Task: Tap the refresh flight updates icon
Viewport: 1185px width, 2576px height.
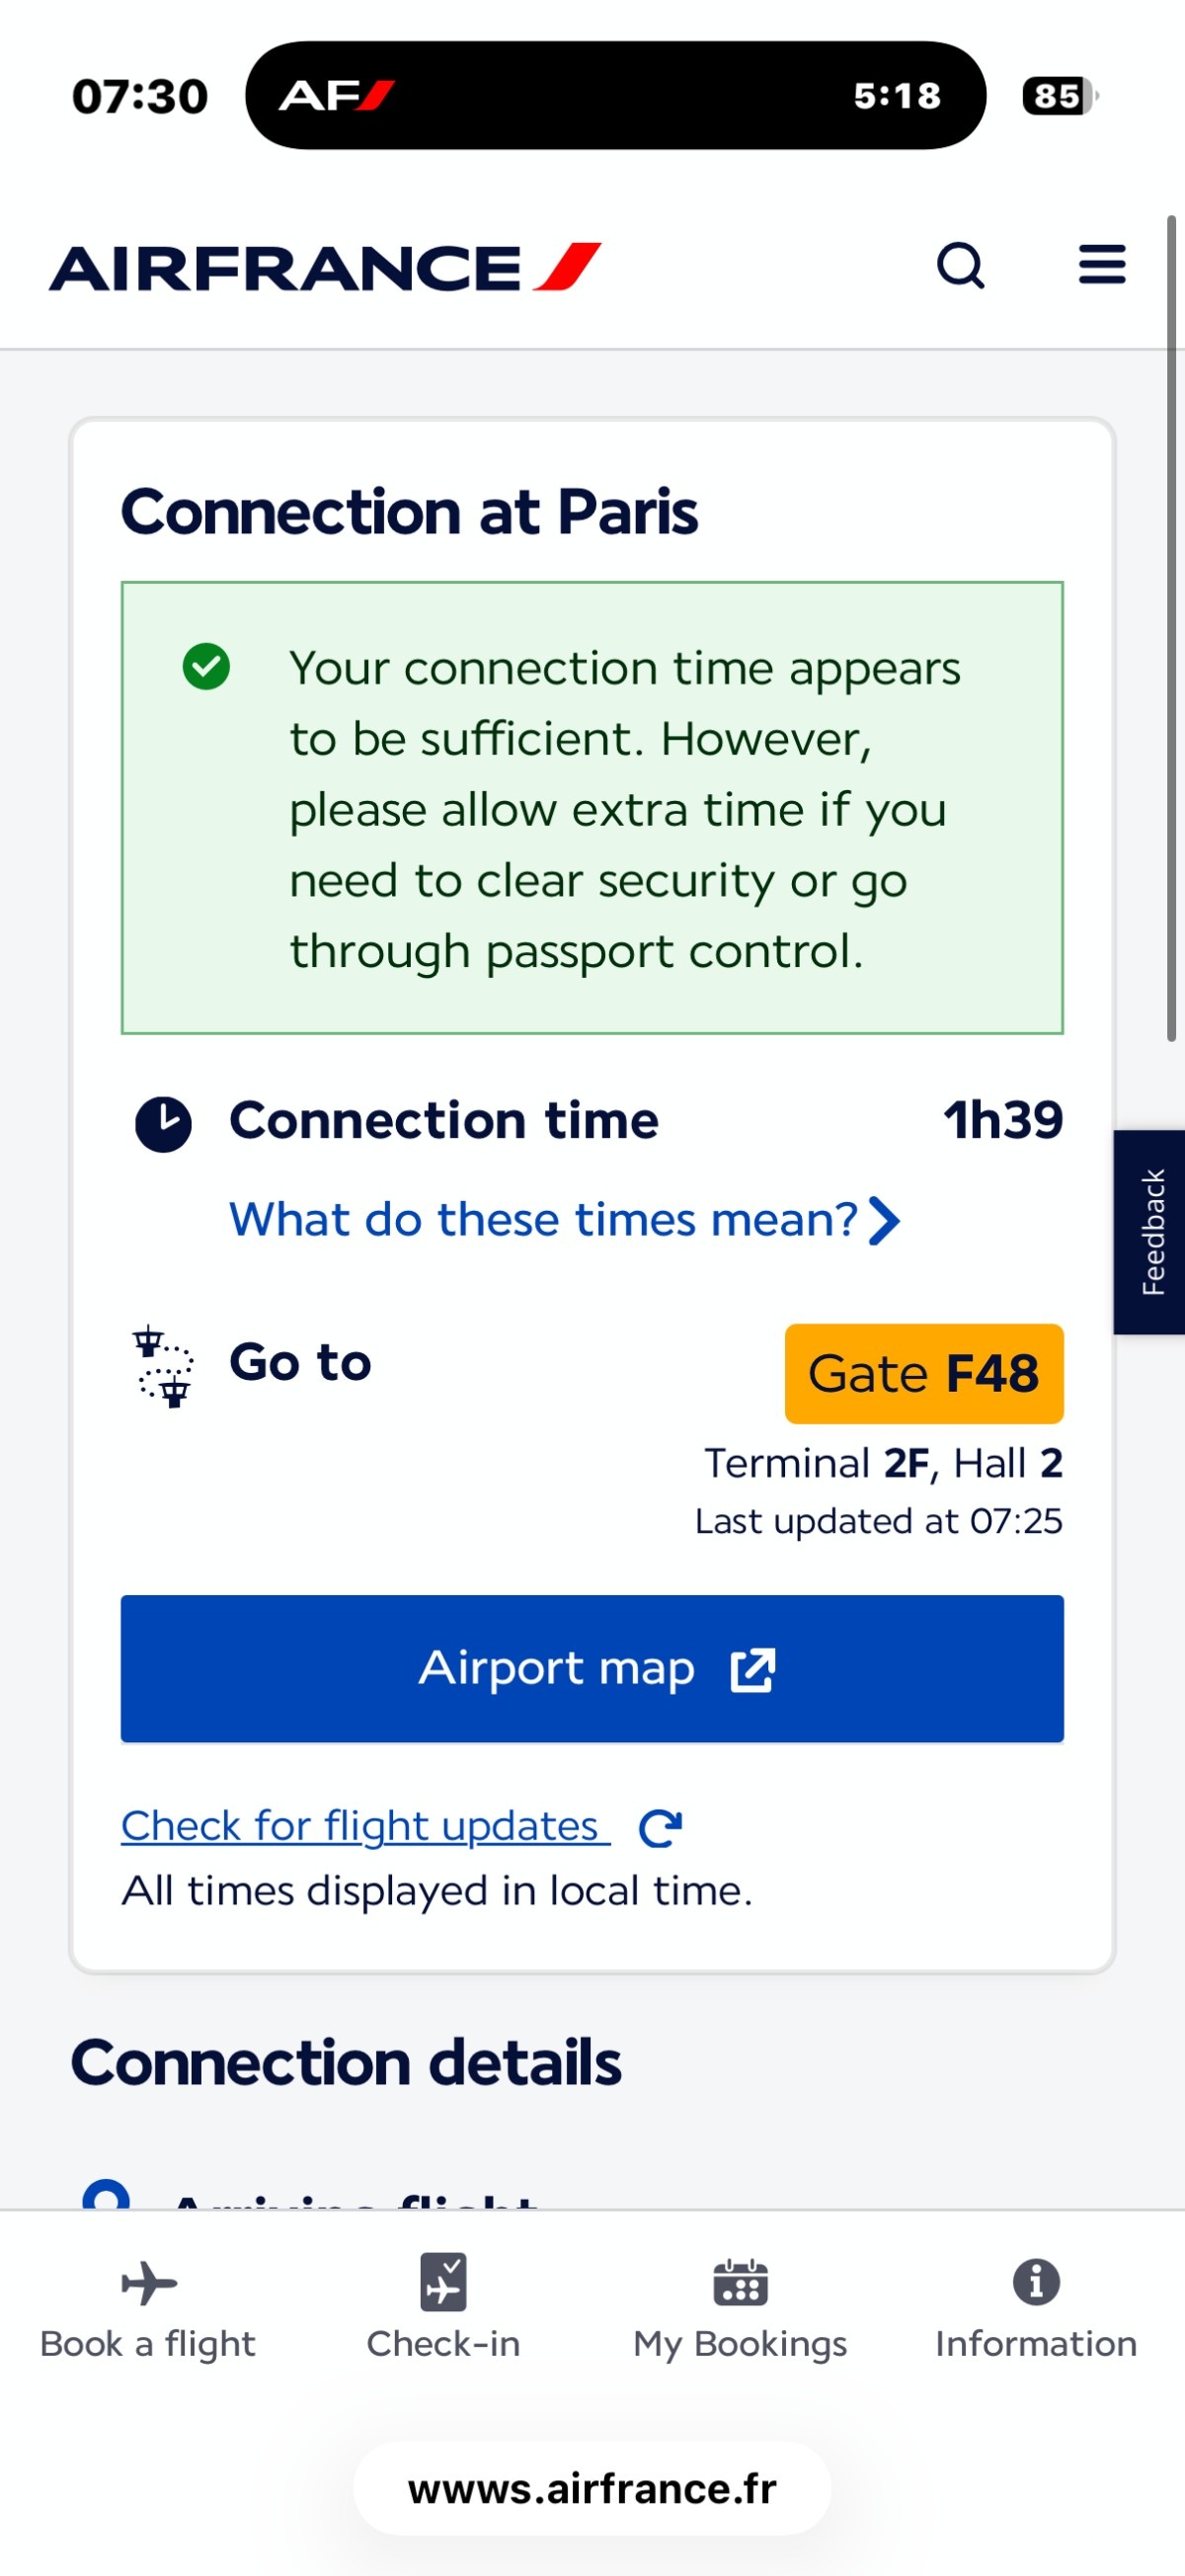Action: 660,1828
